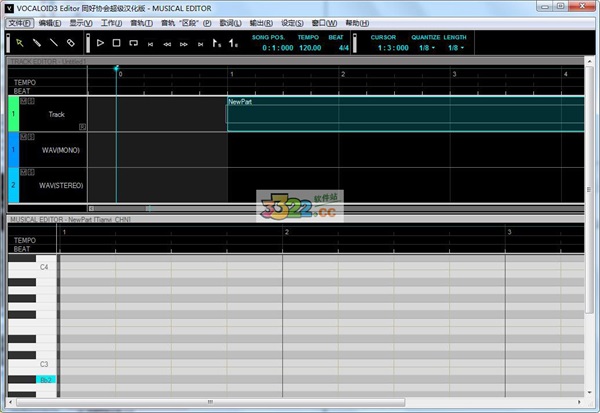Click the scroll-down arrow at bottom right

589,392
